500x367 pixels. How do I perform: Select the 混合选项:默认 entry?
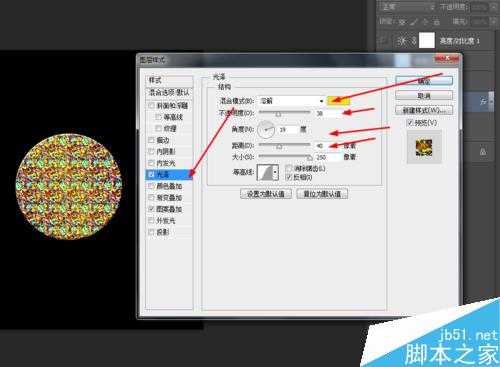169,92
